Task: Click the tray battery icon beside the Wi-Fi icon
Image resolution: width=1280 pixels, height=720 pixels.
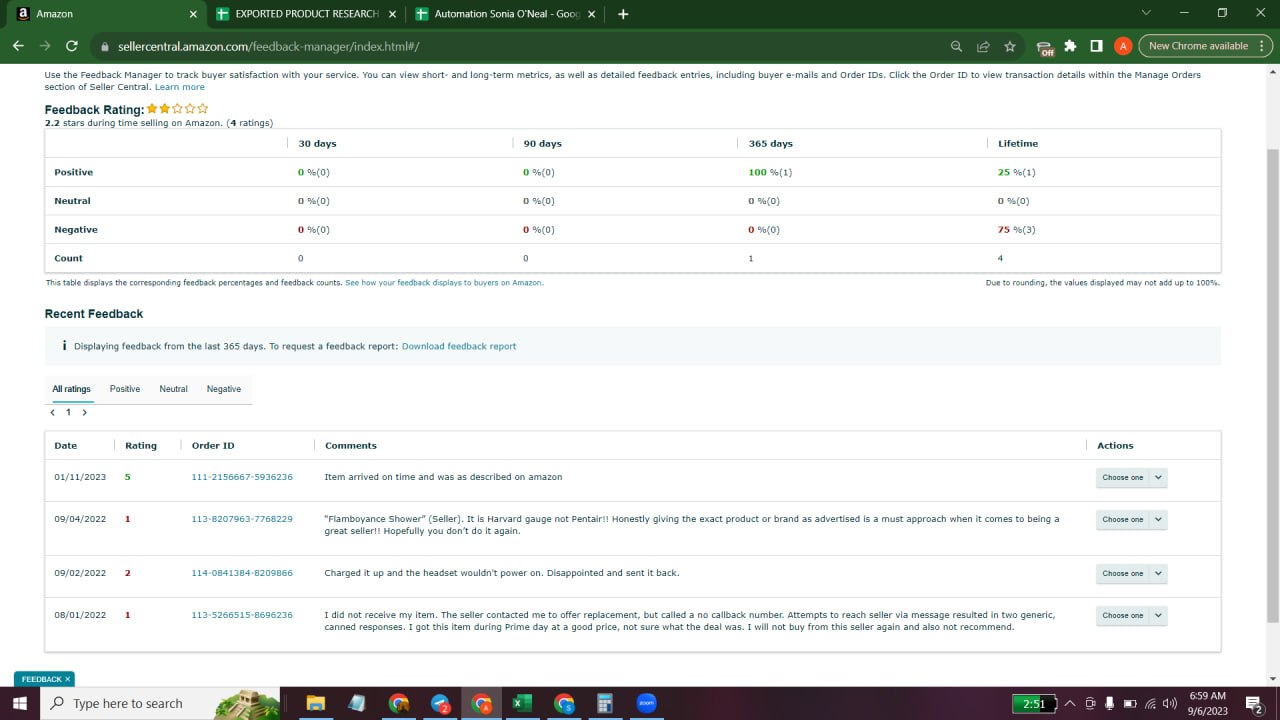Action: click(1130, 703)
